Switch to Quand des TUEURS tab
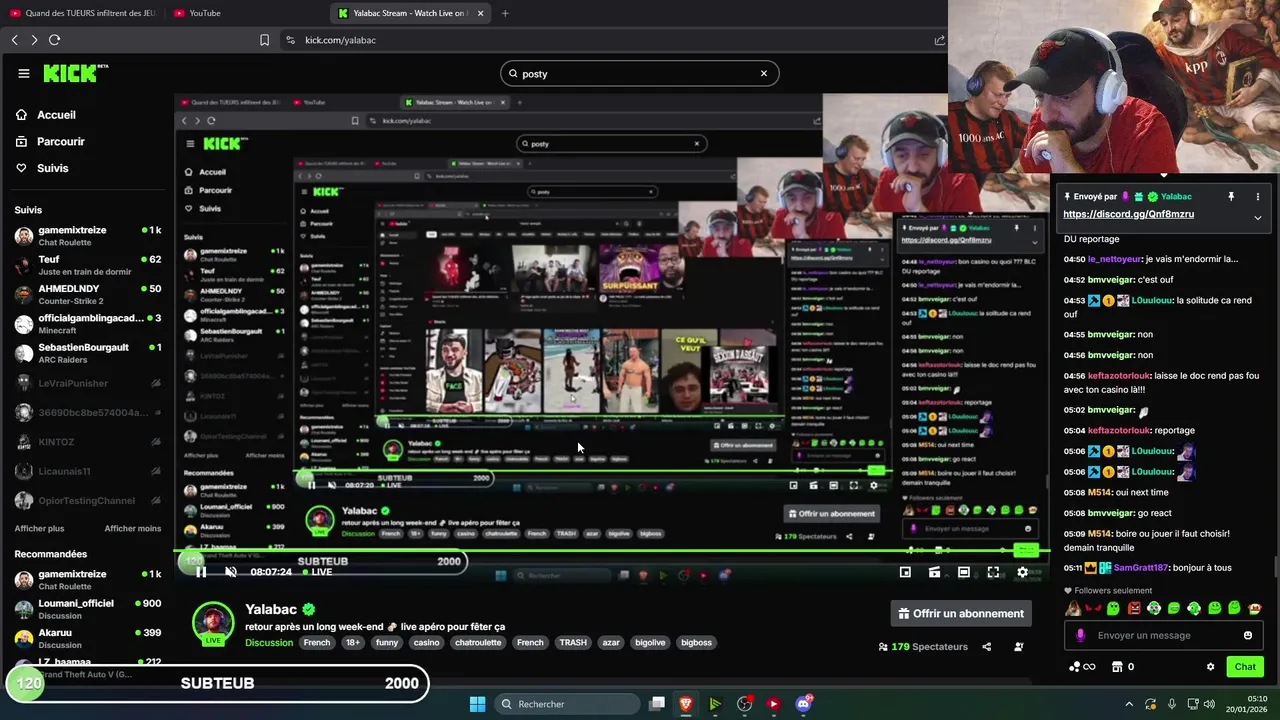 82,13
